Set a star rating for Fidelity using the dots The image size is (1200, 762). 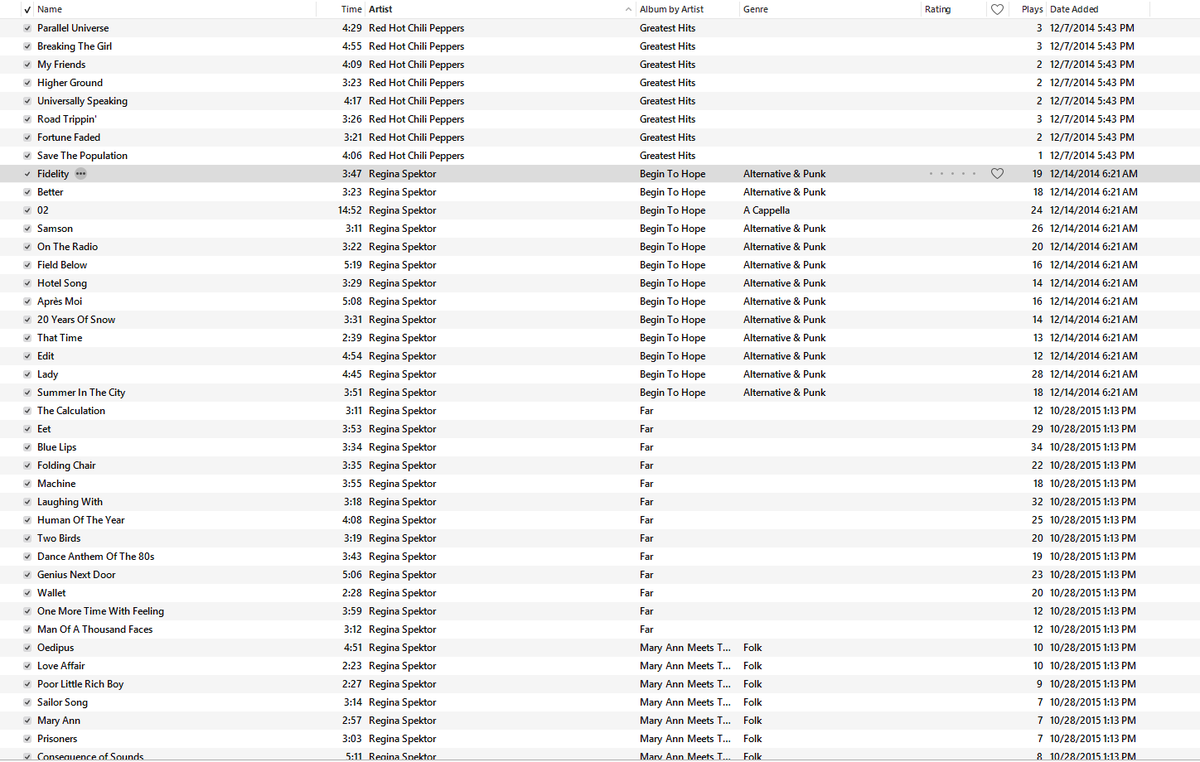point(952,174)
